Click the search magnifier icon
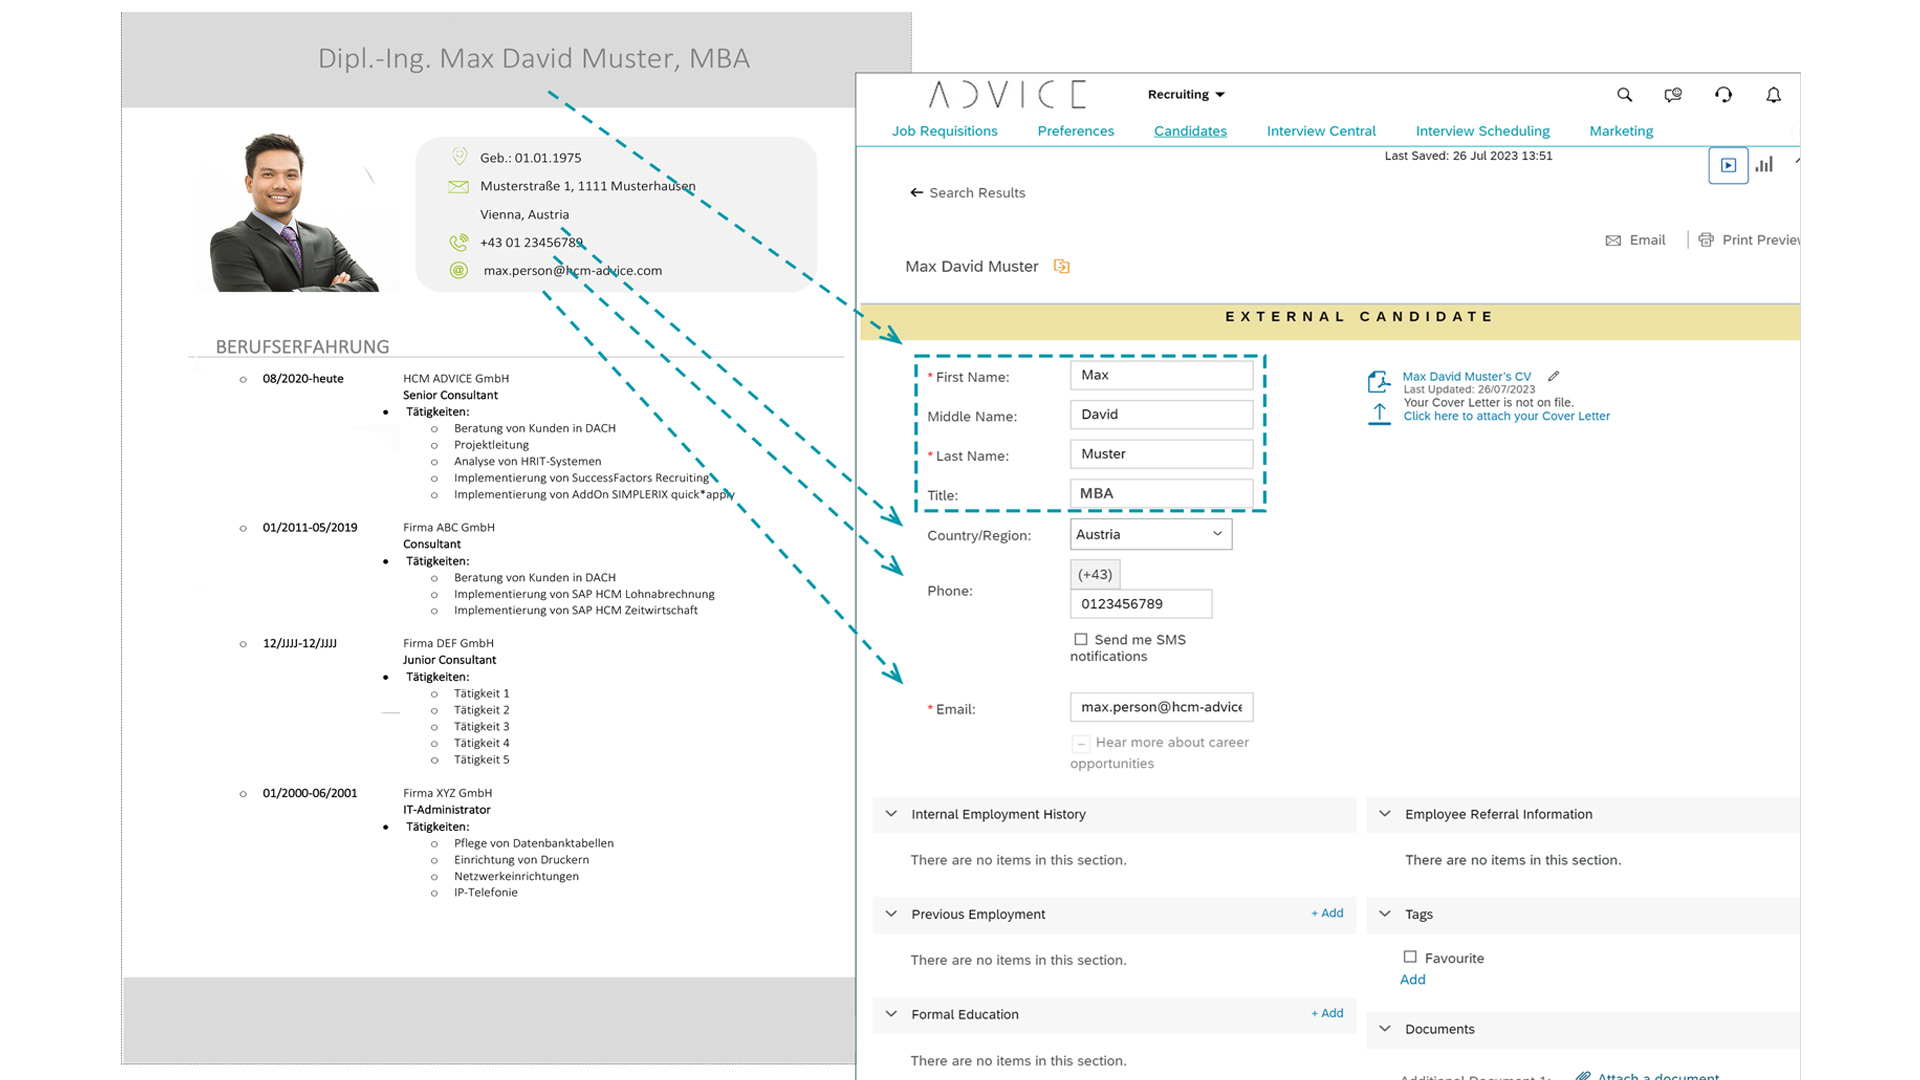This screenshot has height=1080, width=1920. tap(1624, 95)
